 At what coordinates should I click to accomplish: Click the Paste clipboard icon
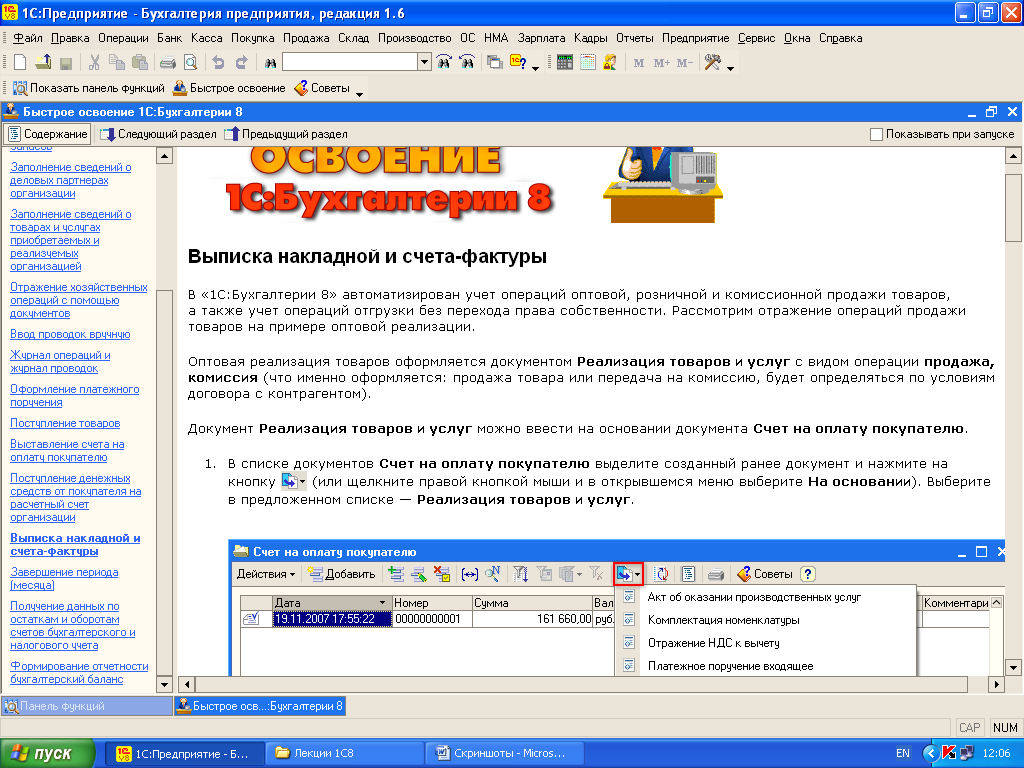coord(140,63)
